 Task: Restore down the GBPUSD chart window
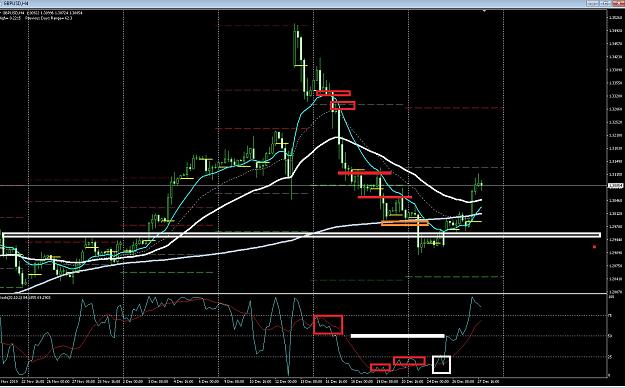[x=604, y=3]
